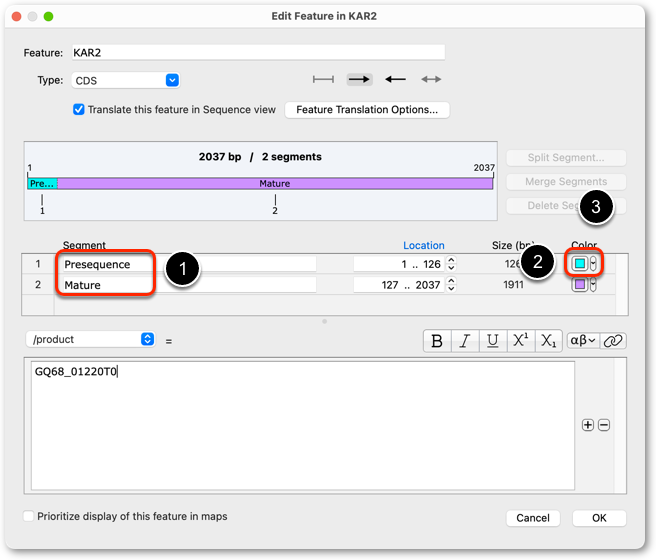Viewport: 656px width, 560px height.
Task: Click row number 1 in segment table
Action: (38, 264)
